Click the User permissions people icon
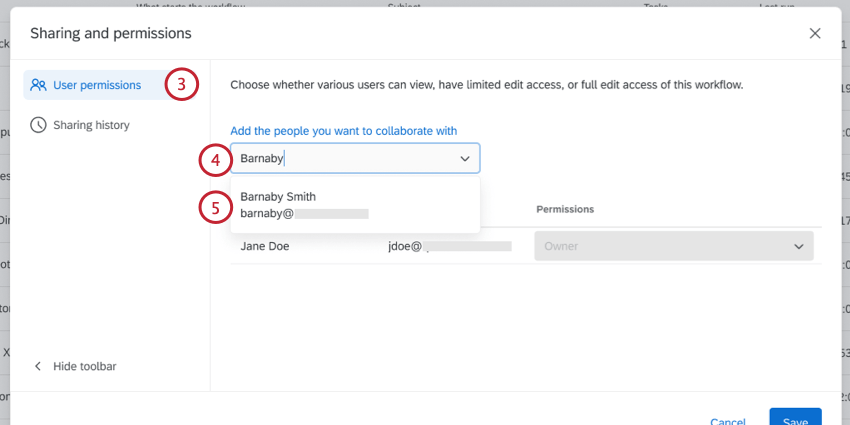Screen dimensions: 850x425 [x=38, y=85]
